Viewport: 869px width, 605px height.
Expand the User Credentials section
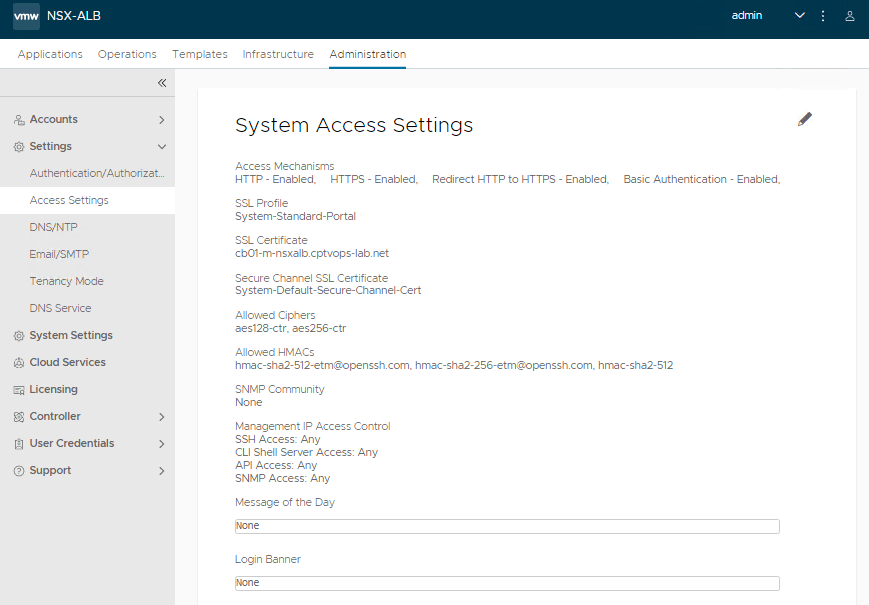[162, 444]
